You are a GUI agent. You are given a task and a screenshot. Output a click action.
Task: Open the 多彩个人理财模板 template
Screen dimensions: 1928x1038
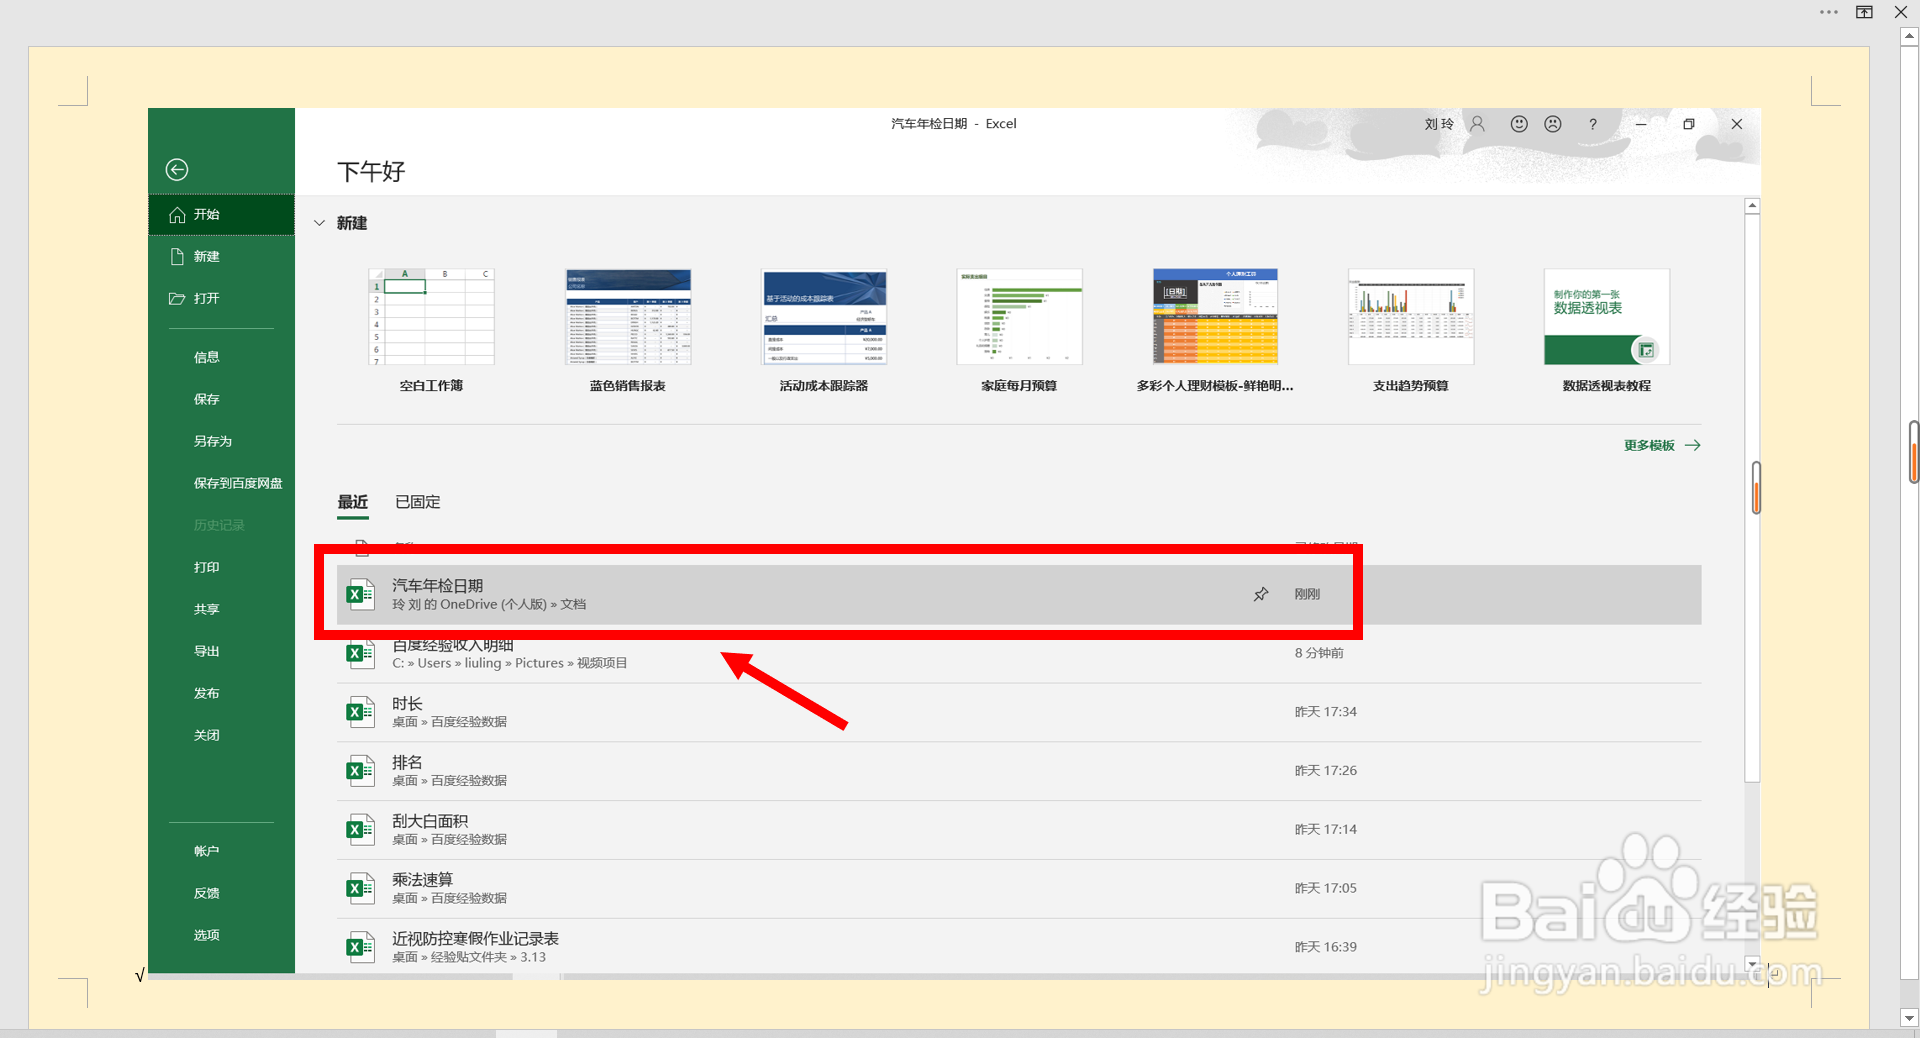1215,330
